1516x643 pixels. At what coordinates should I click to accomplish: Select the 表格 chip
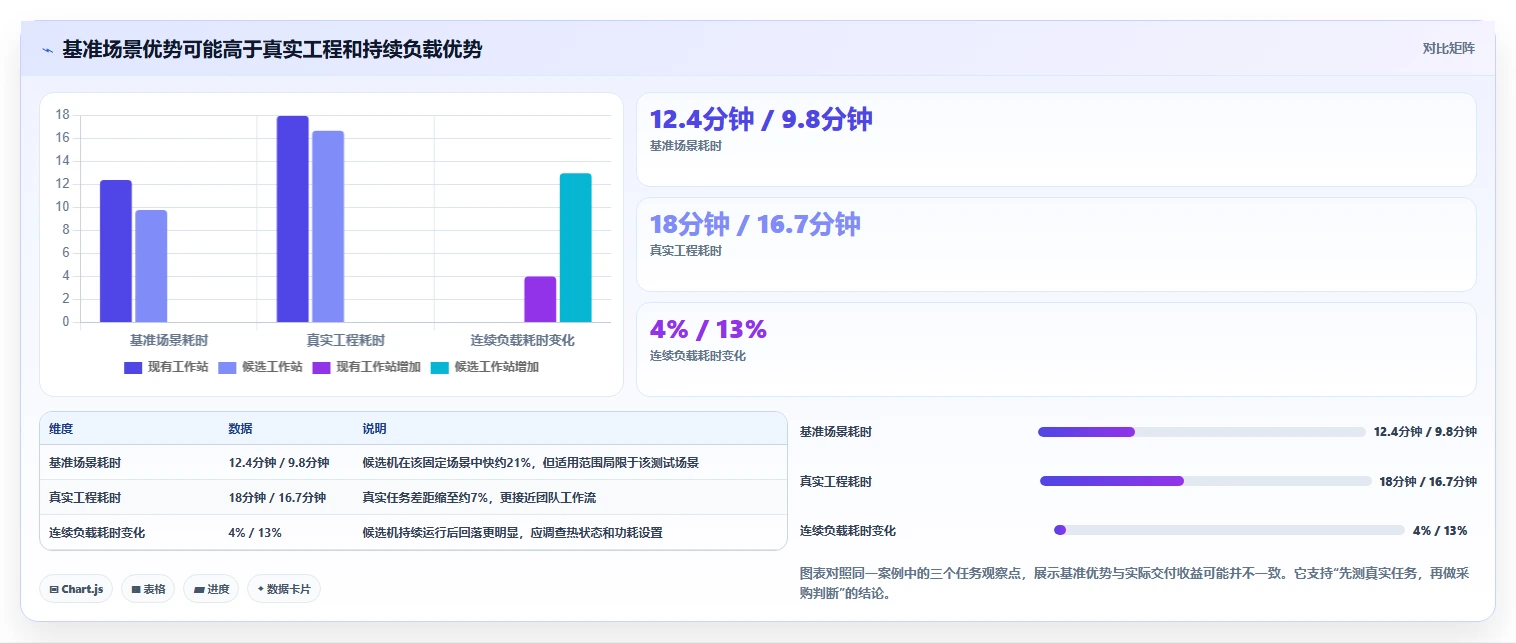click(148, 589)
